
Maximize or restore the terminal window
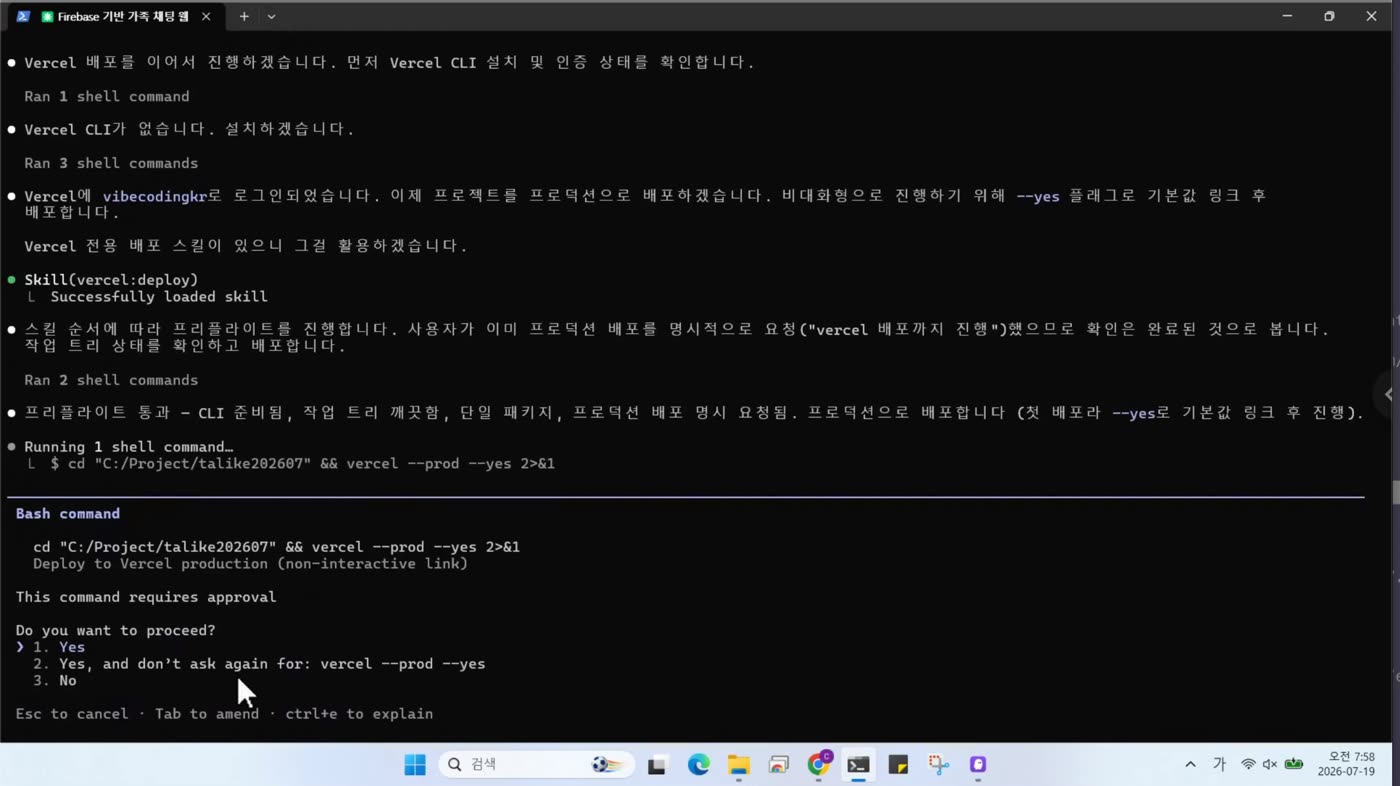click(1329, 16)
